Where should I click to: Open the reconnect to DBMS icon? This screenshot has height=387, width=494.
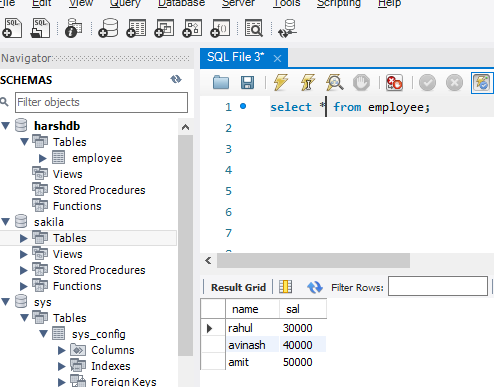click(x=287, y=28)
